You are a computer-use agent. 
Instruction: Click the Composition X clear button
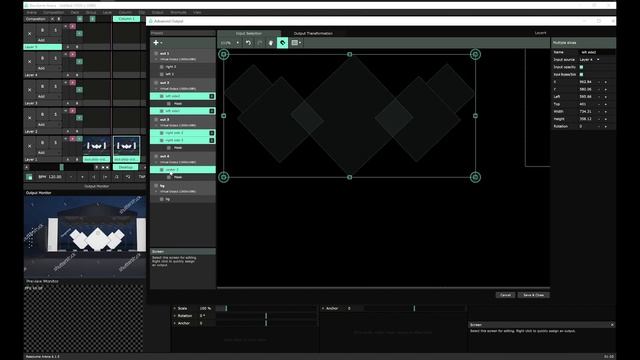[52, 19]
